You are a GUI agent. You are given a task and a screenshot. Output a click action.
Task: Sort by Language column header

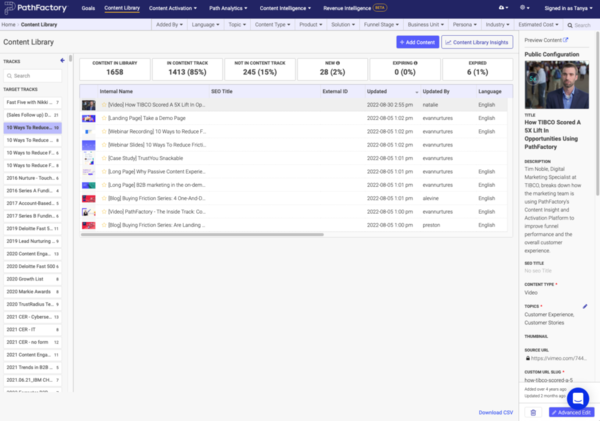coord(489,91)
